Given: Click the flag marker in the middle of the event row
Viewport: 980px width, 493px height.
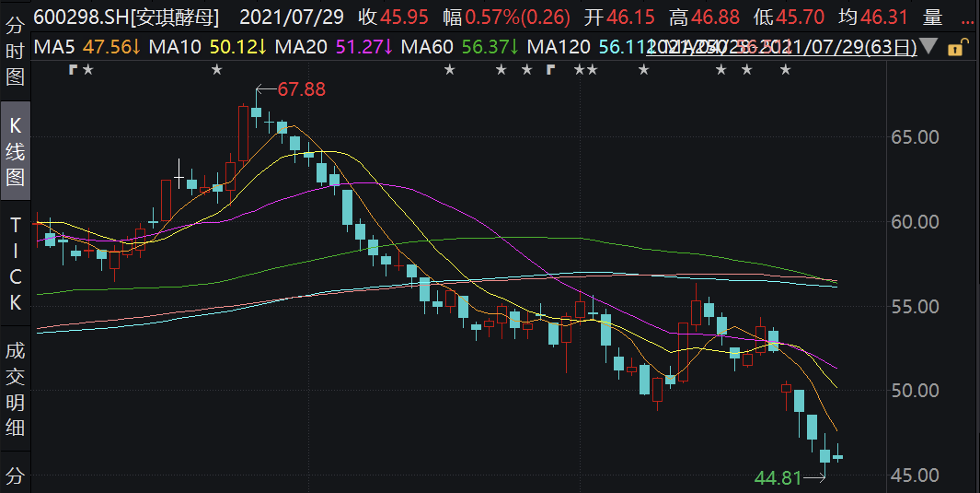Looking at the screenshot, I should (x=549, y=68).
